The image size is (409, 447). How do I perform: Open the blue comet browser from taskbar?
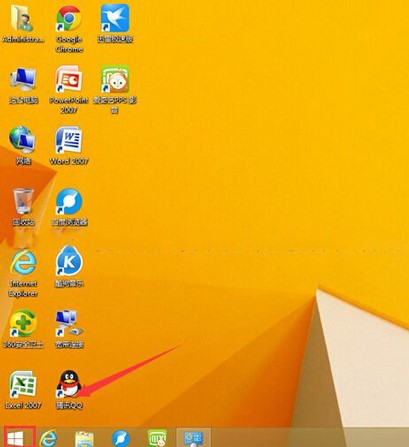click(x=121, y=438)
